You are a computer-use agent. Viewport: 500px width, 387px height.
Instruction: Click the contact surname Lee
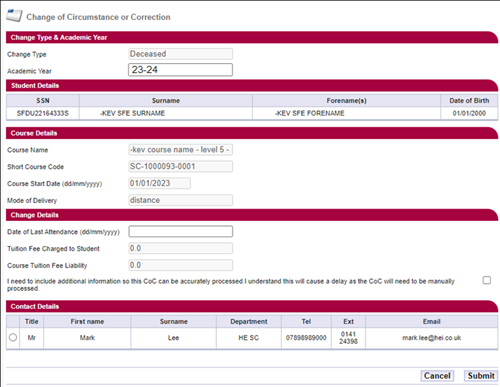tap(173, 338)
